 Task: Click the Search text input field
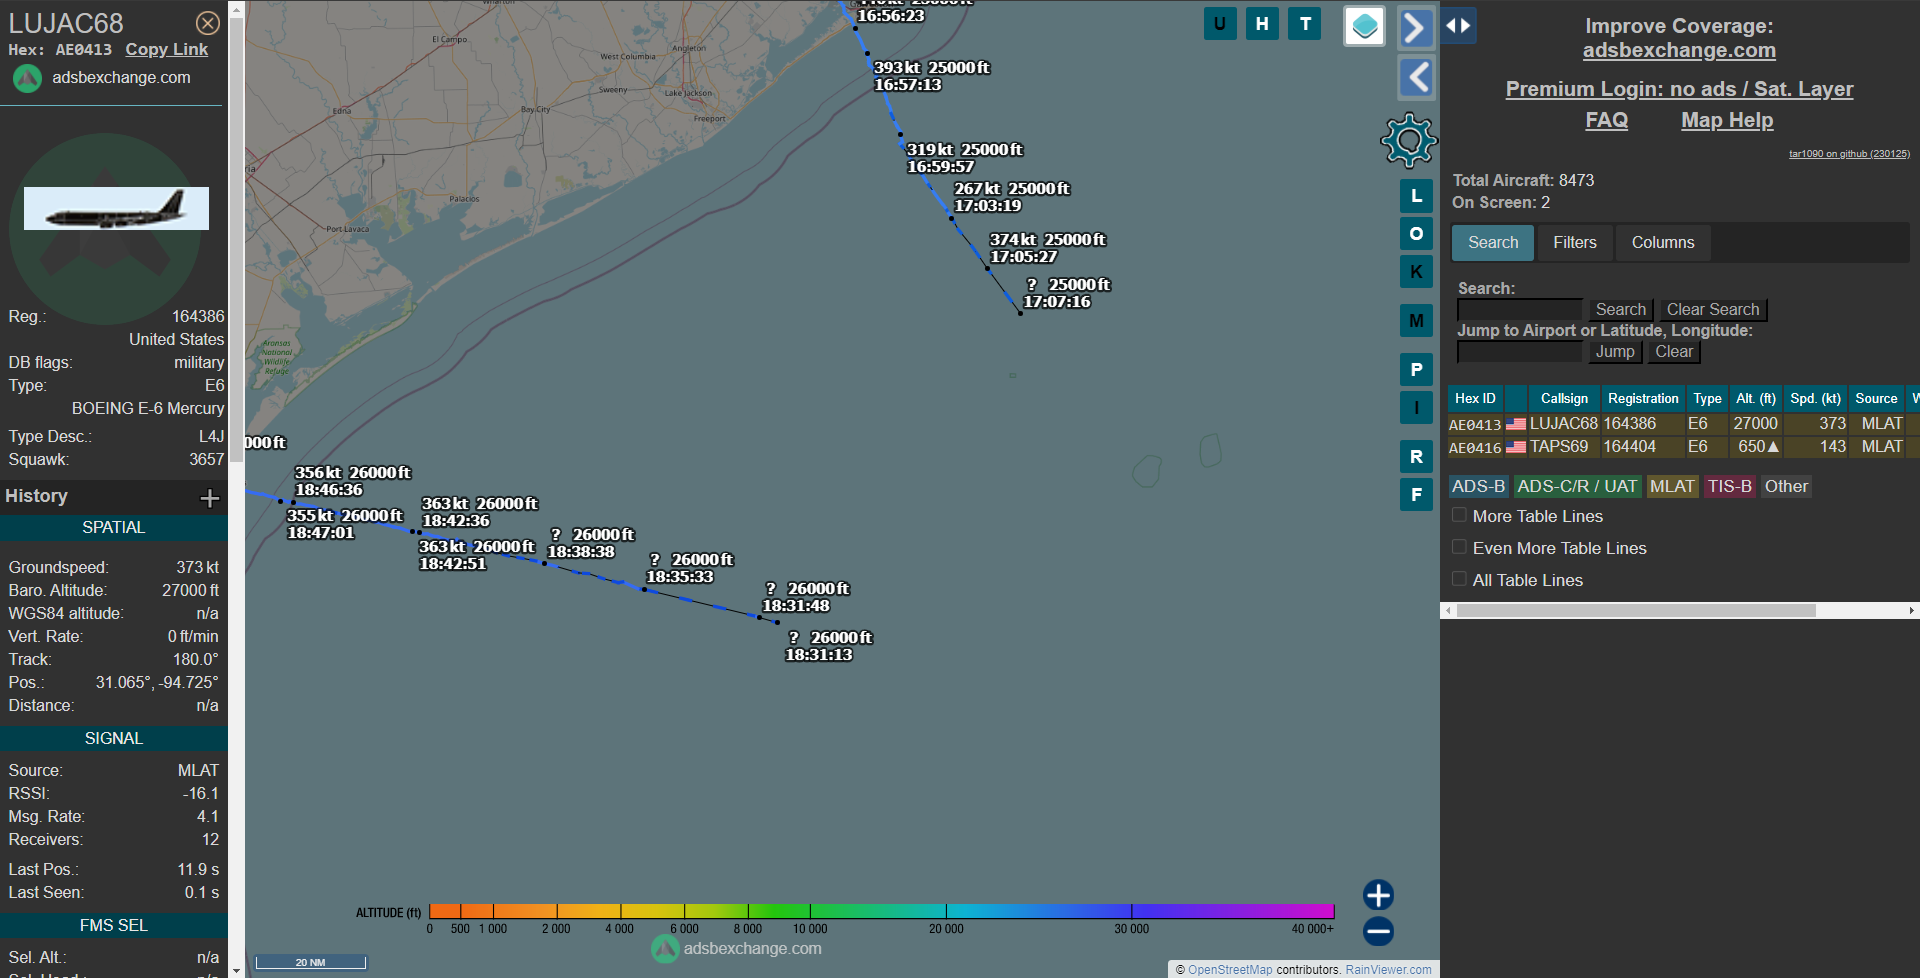[1520, 310]
